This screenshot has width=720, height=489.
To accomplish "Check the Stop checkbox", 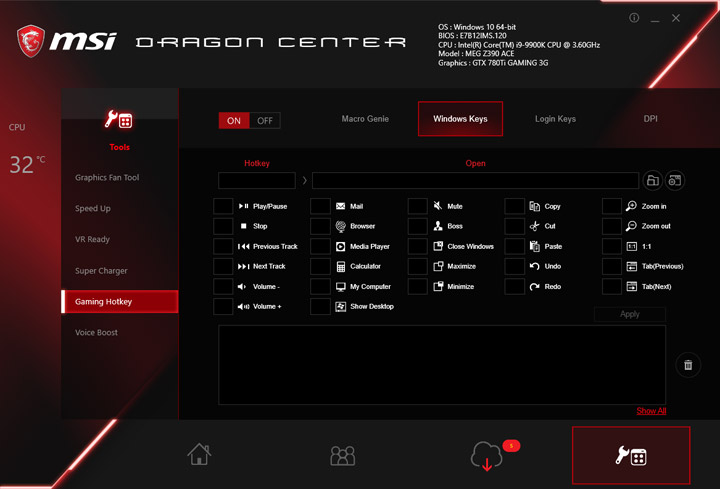I will point(223,226).
